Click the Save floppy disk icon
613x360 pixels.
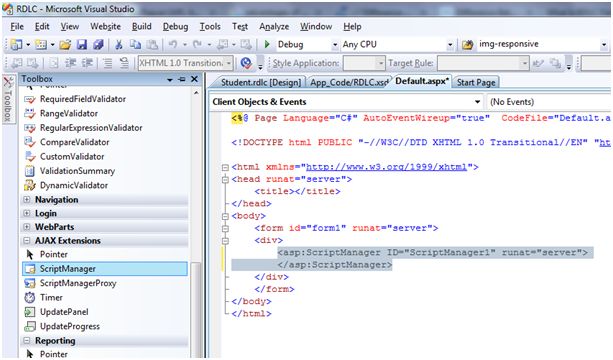tap(82, 45)
